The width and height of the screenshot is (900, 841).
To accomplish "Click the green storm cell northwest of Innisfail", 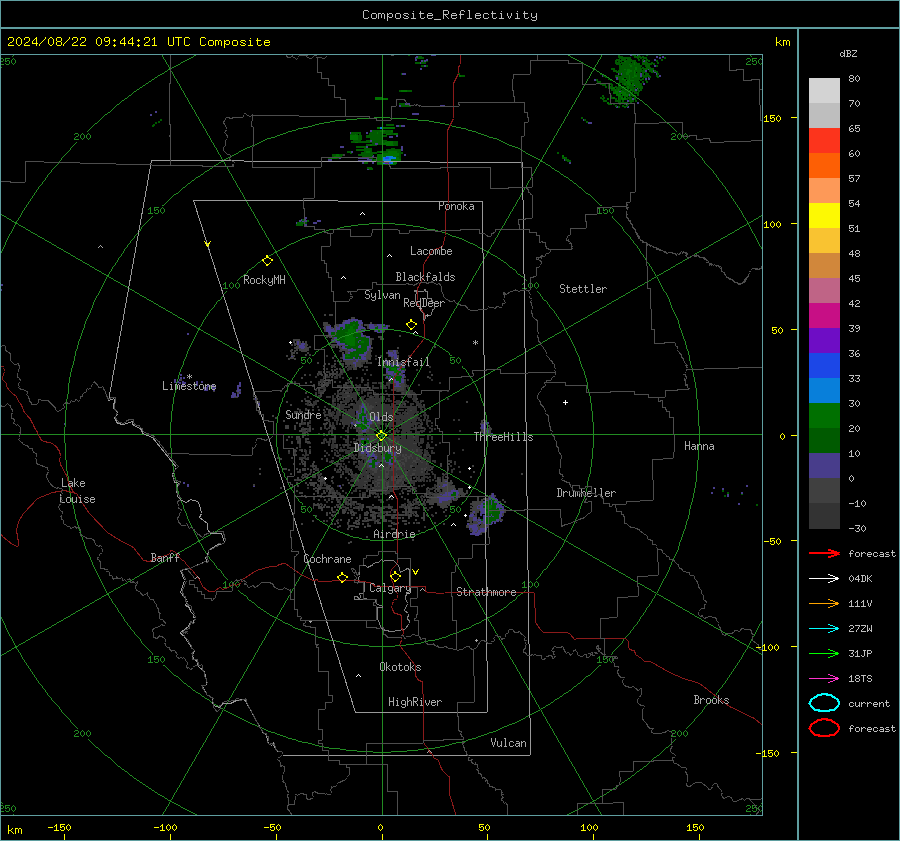I will pos(351,339).
